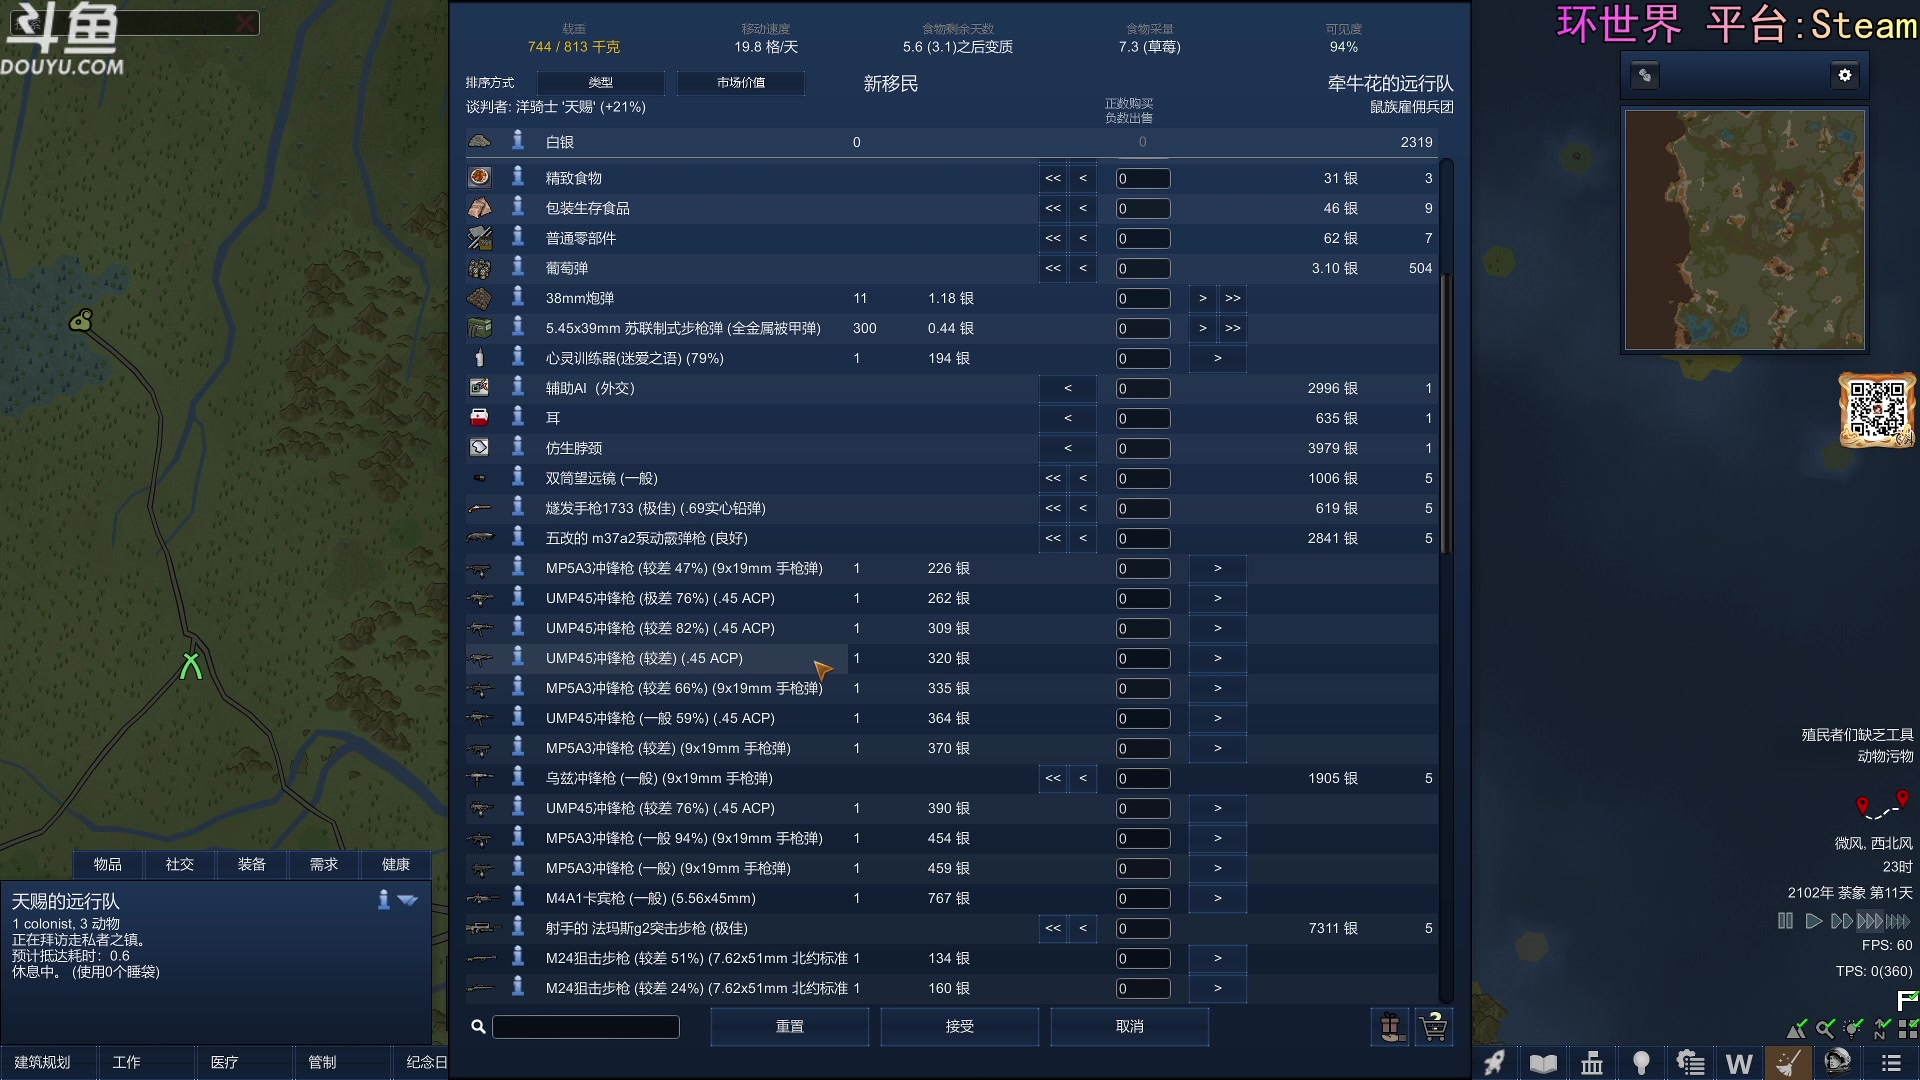This screenshot has height=1080, width=1920.
Task: Set game speed to triple fast-forward
Action: (x=1869, y=921)
